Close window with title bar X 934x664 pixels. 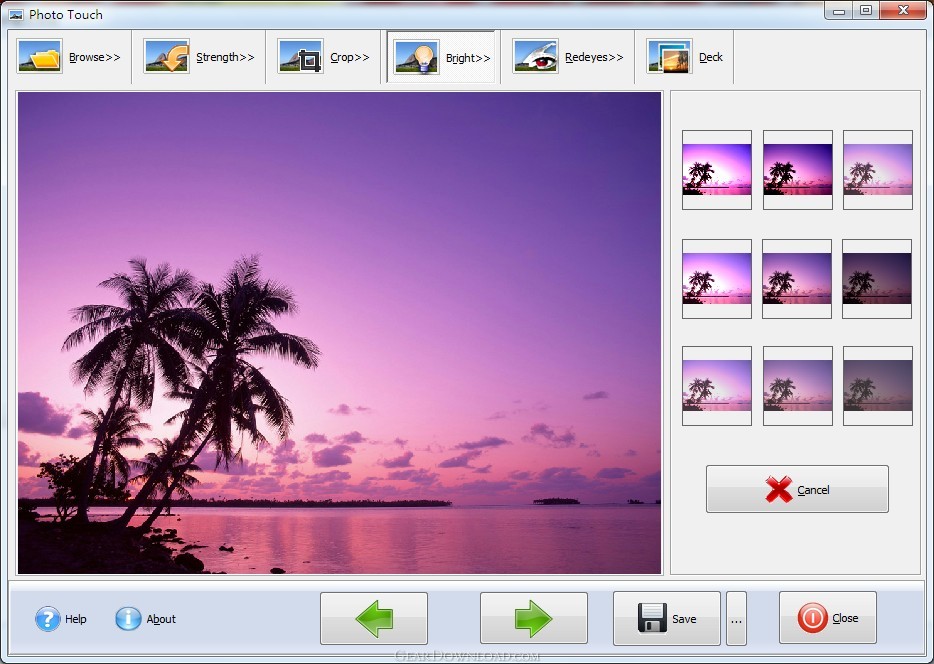(x=904, y=10)
